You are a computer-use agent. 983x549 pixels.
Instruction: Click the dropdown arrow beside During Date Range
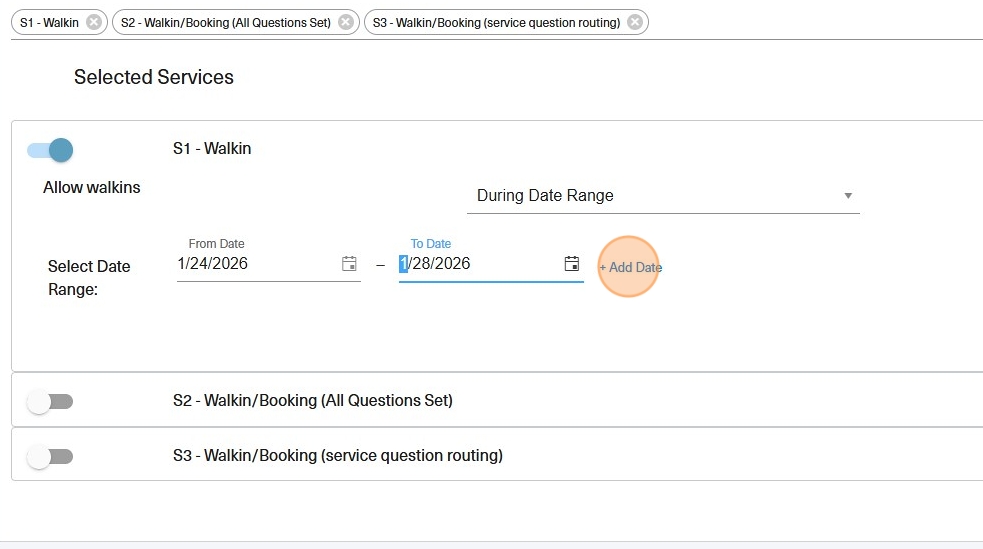[848, 196]
